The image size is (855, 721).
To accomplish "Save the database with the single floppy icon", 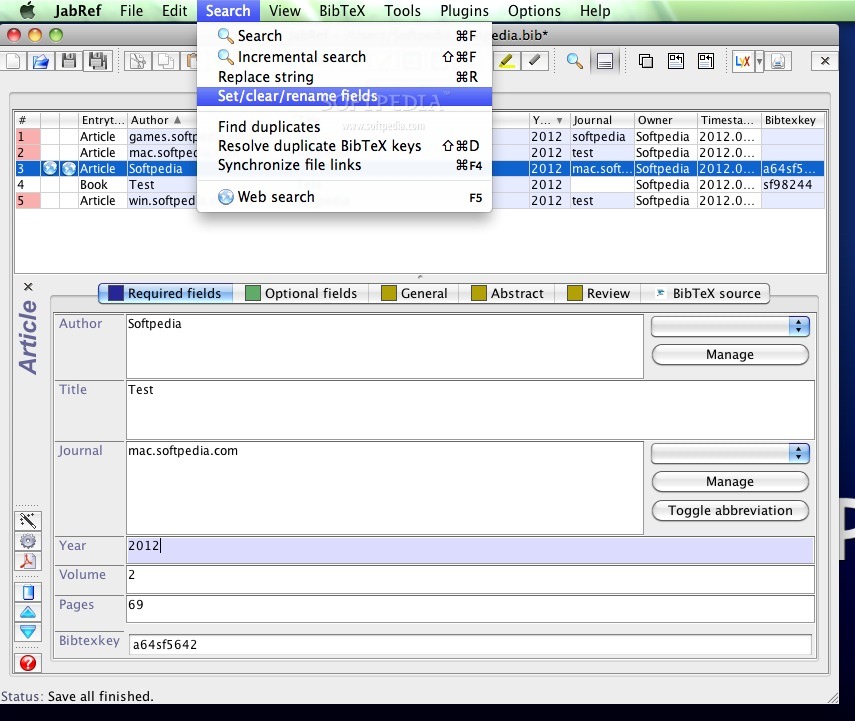I will click(69, 61).
